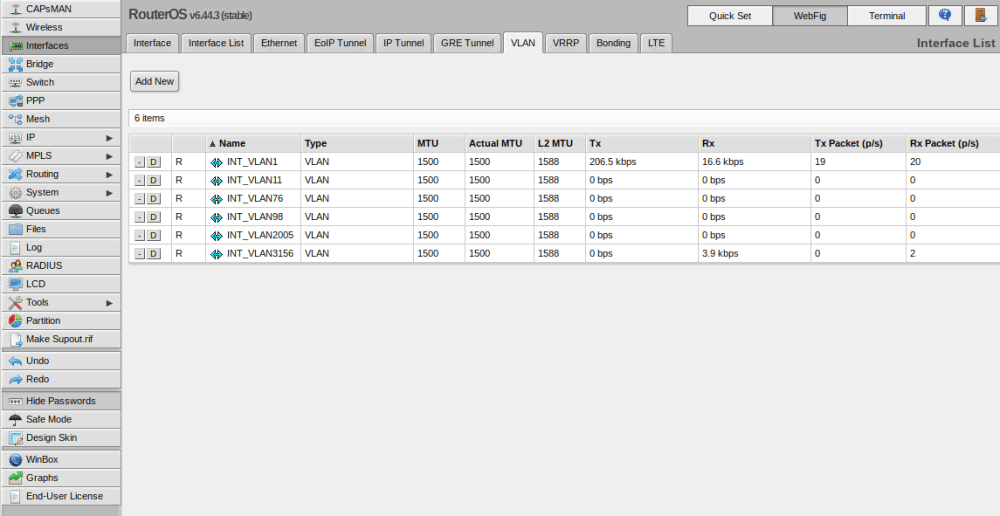Remove INT_VLAN2005 with minus button
The height and width of the screenshot is (516, 1000).
pos(140,235)
